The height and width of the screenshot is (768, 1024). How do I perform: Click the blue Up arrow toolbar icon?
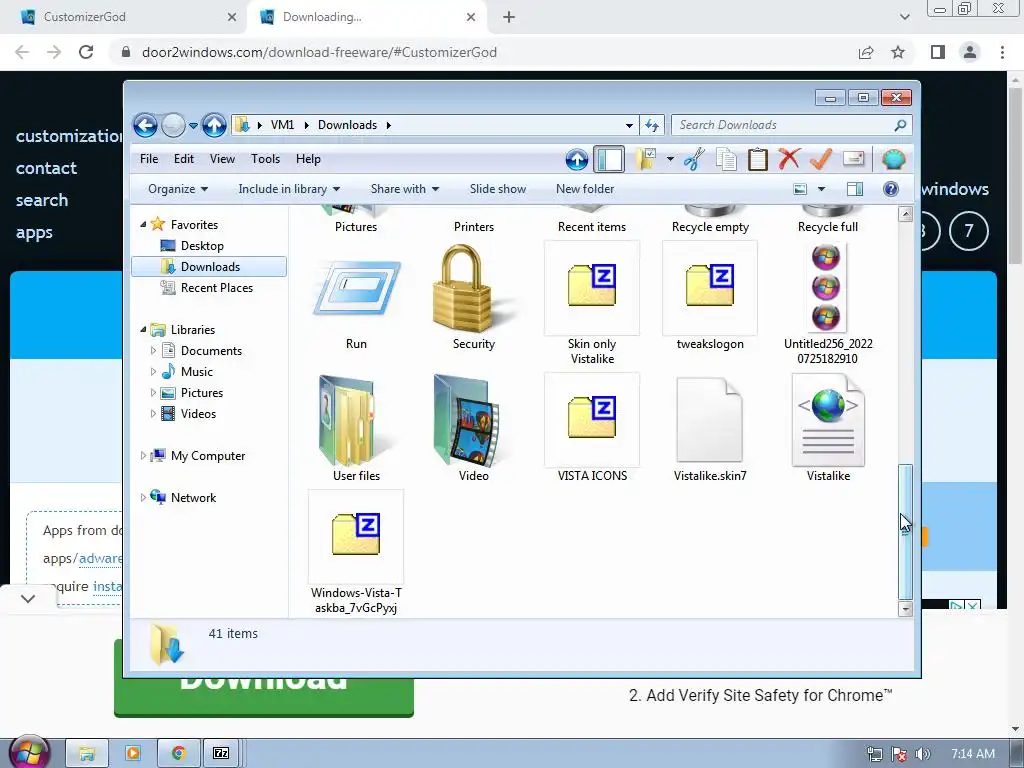pos(577,159)
